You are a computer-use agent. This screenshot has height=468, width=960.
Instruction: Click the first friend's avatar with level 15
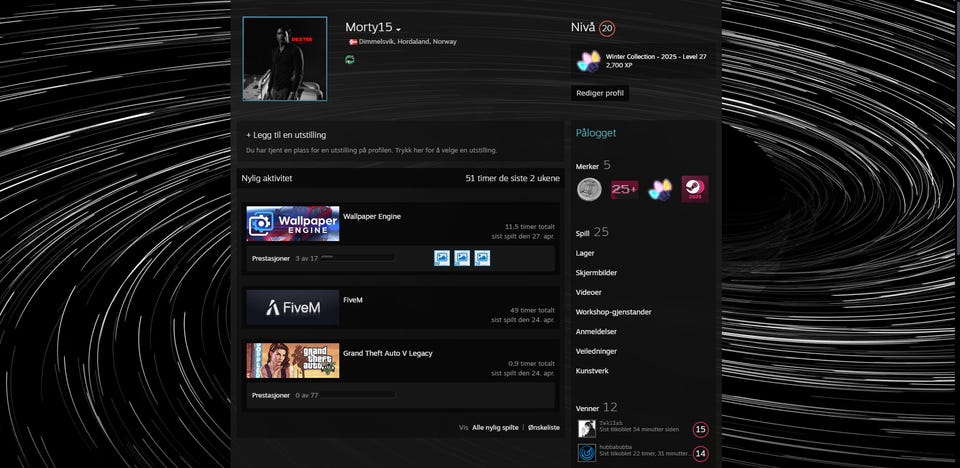pos(587,429)
